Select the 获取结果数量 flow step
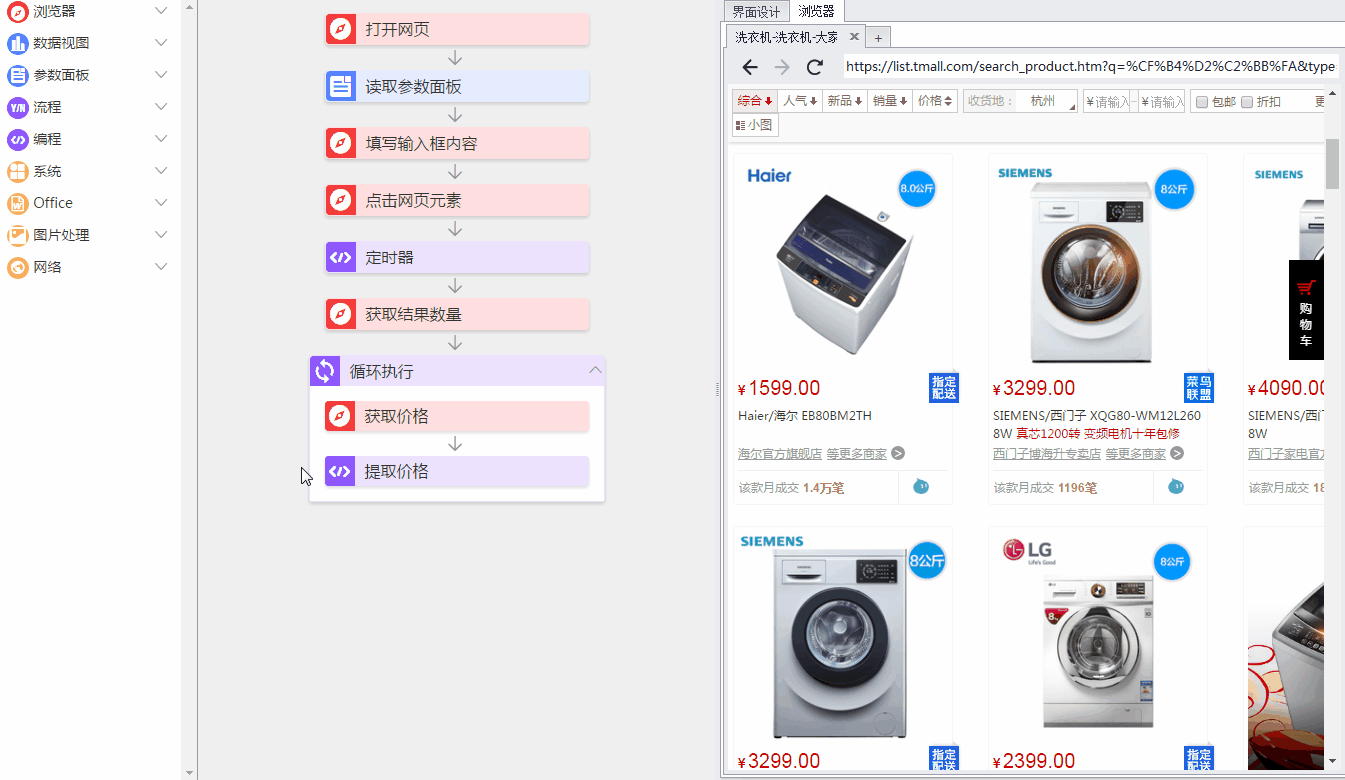 [x=457, y=314]
